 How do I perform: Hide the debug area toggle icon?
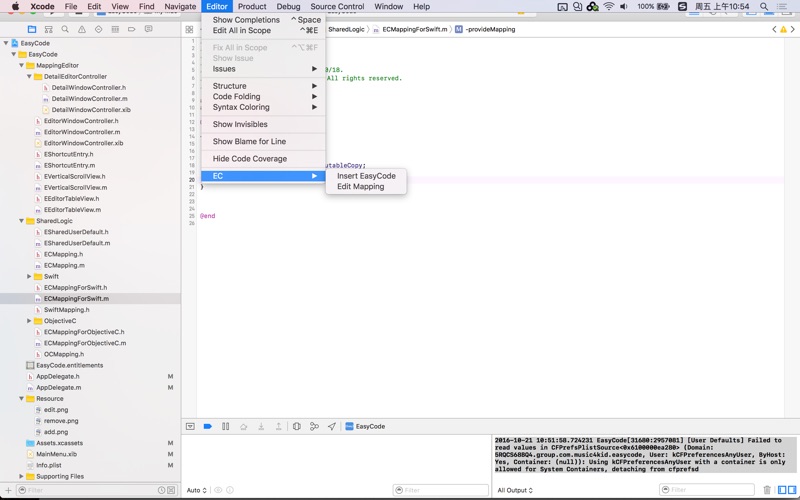(x=190, y=427)
